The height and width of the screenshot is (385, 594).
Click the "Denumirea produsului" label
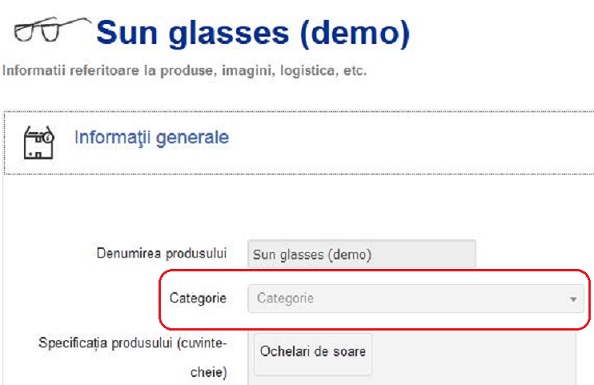pos(162,253)
